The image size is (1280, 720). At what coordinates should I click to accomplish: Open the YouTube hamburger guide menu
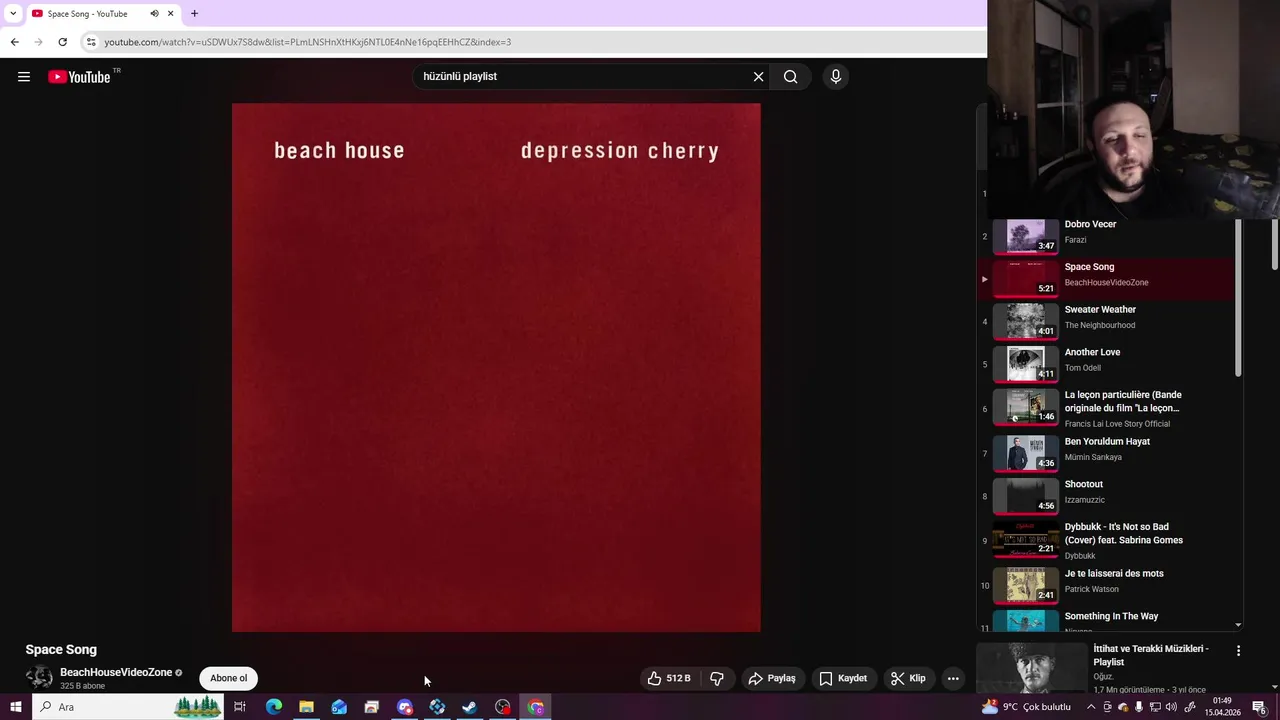(24, 77)
